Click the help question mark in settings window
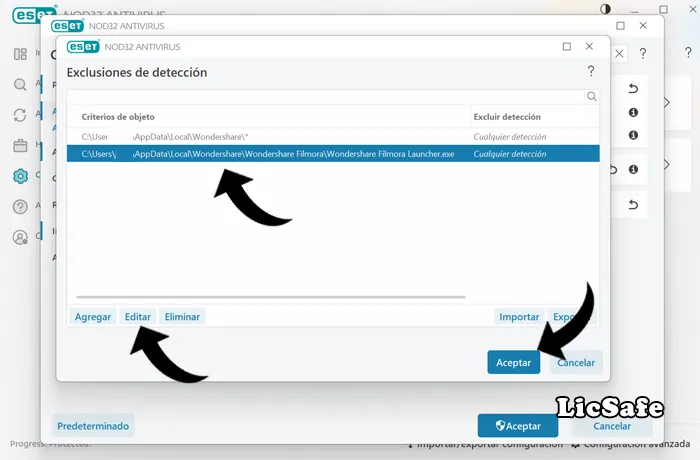 pos(643,54)
